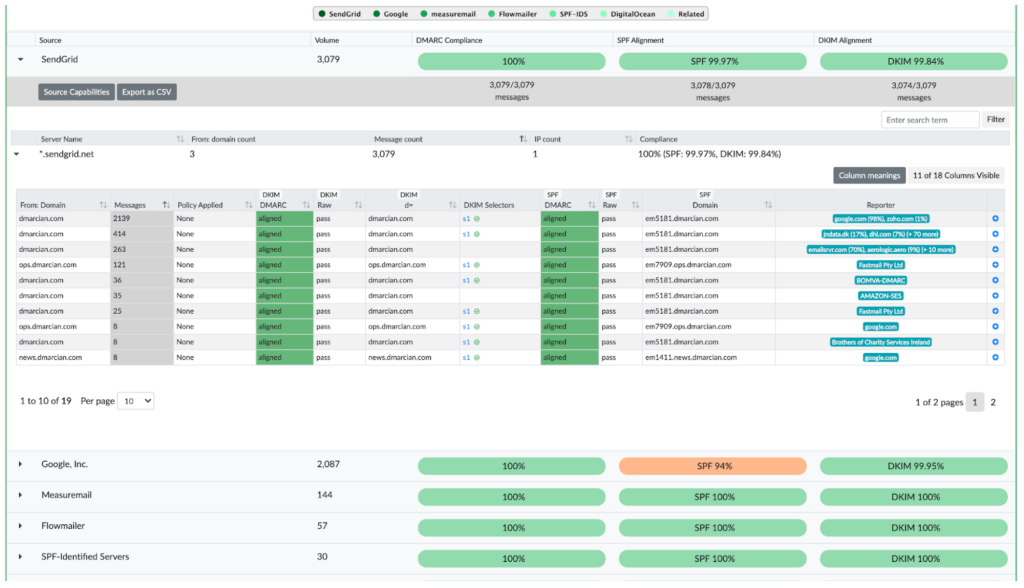Click the plus icon on the 263-message row
This screenshot has width=1024, height=588.
click(x=995, y=250)
